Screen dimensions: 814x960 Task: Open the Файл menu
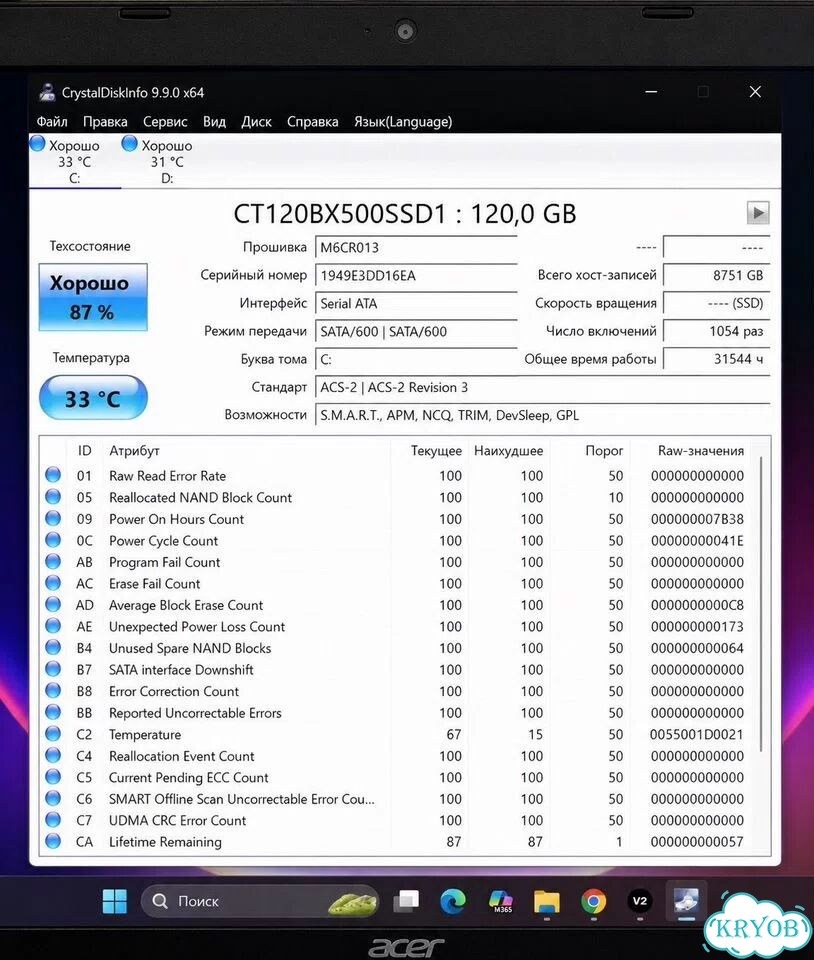tap(52, 122)
